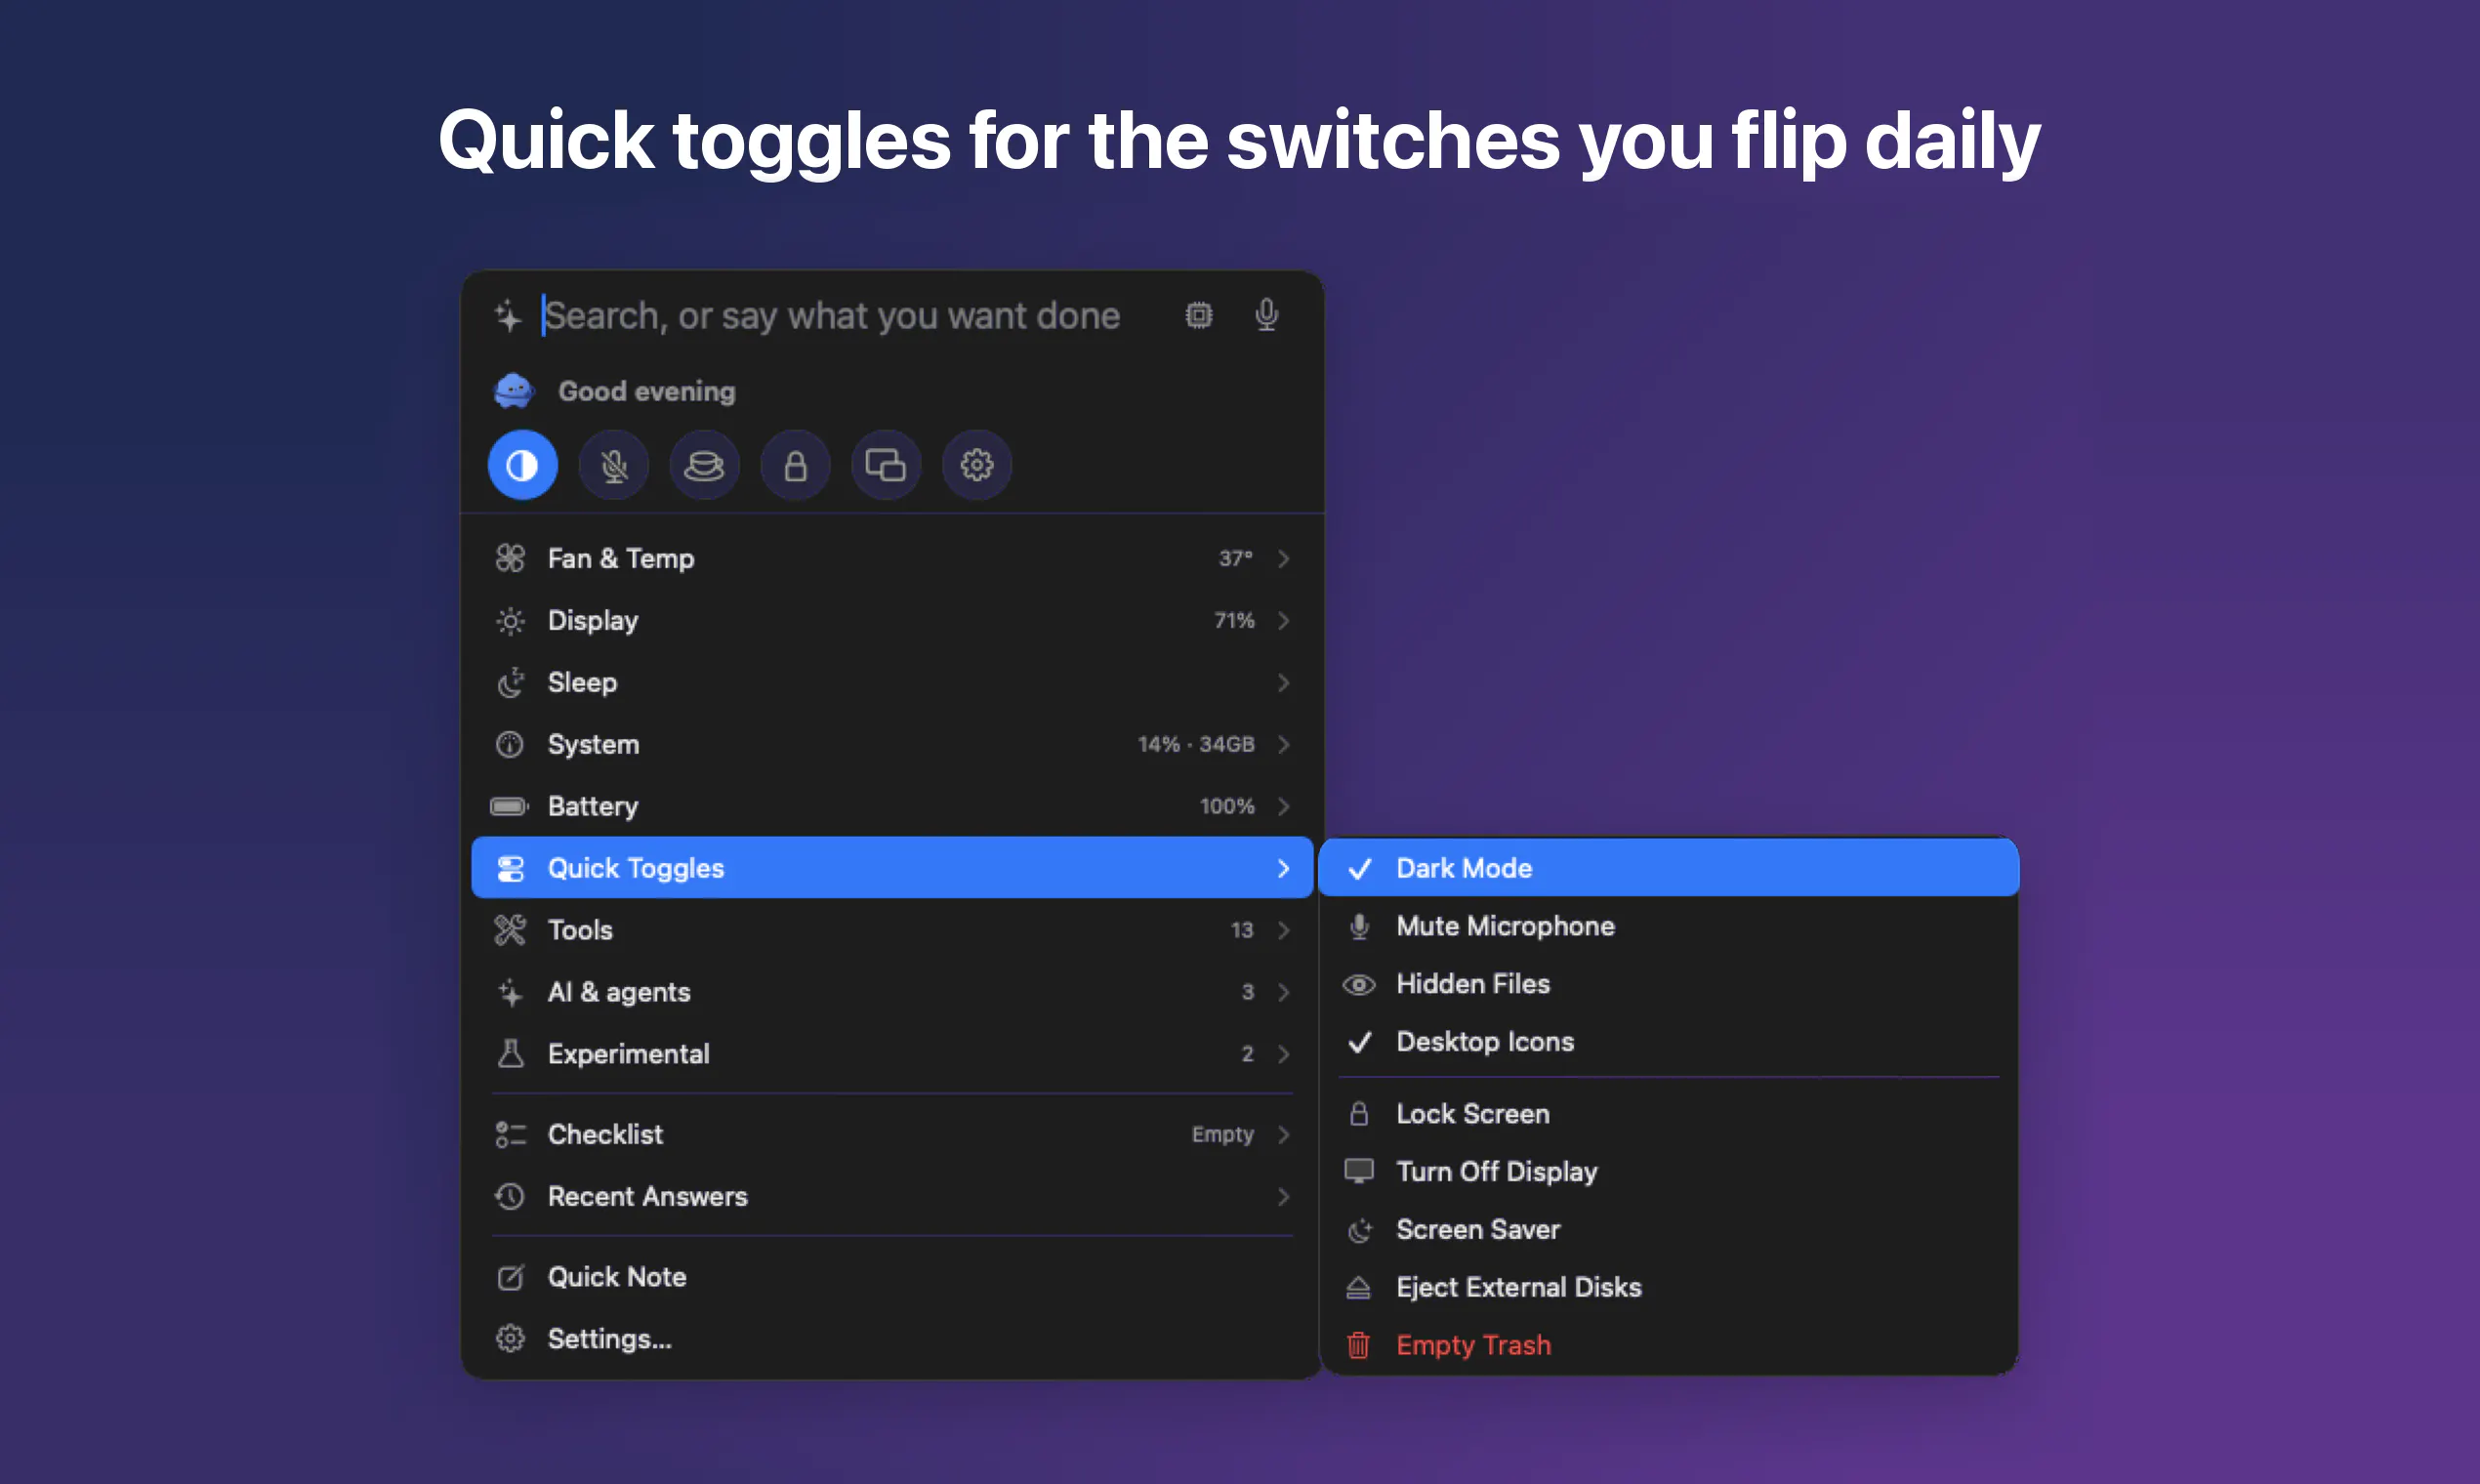Open the Display menu row
The height and width of the screenshot is (1484, 2480).
[x=892, y=620]
